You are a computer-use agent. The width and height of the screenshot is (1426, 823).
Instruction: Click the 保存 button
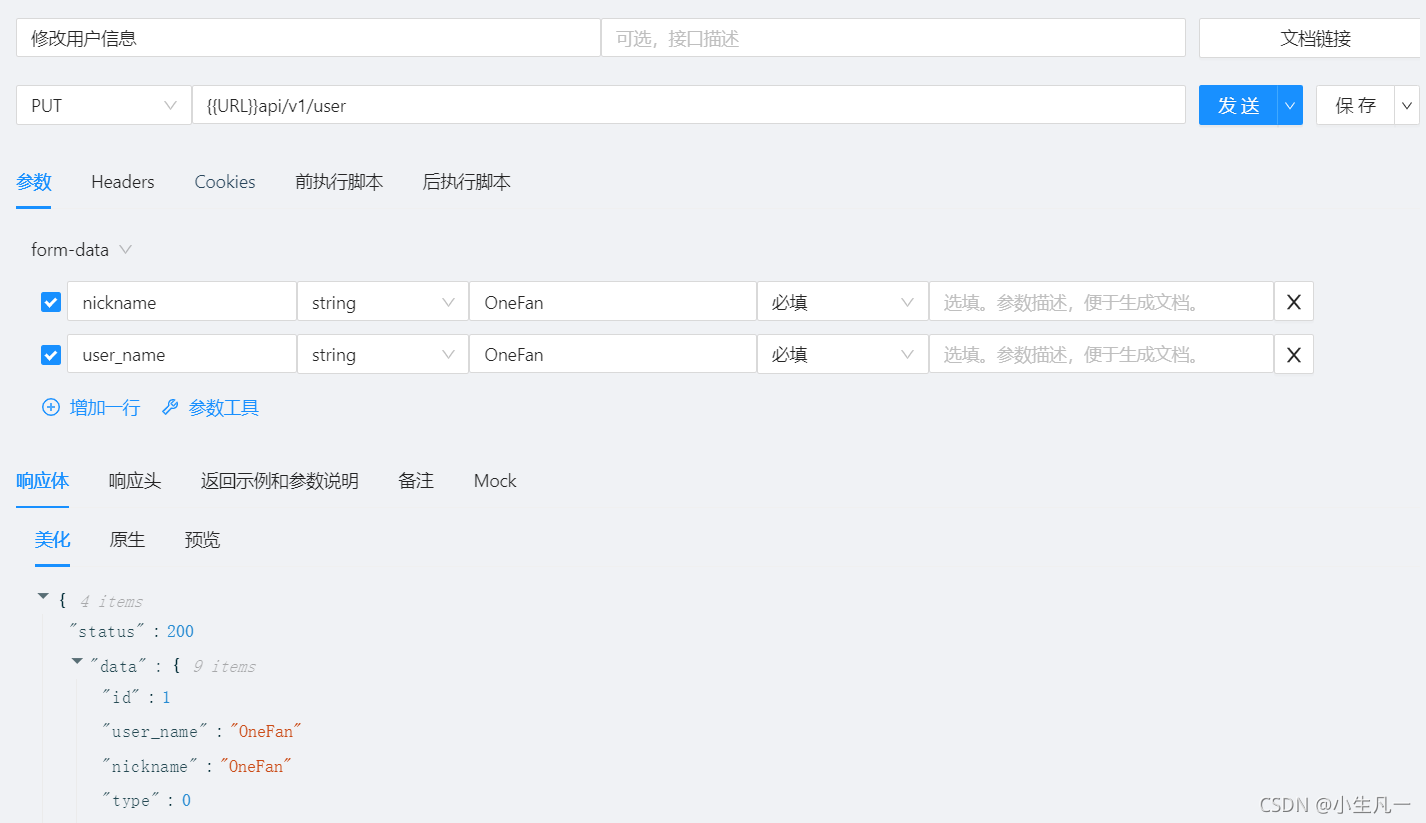pyautogui.click(x=1355, y=105)
